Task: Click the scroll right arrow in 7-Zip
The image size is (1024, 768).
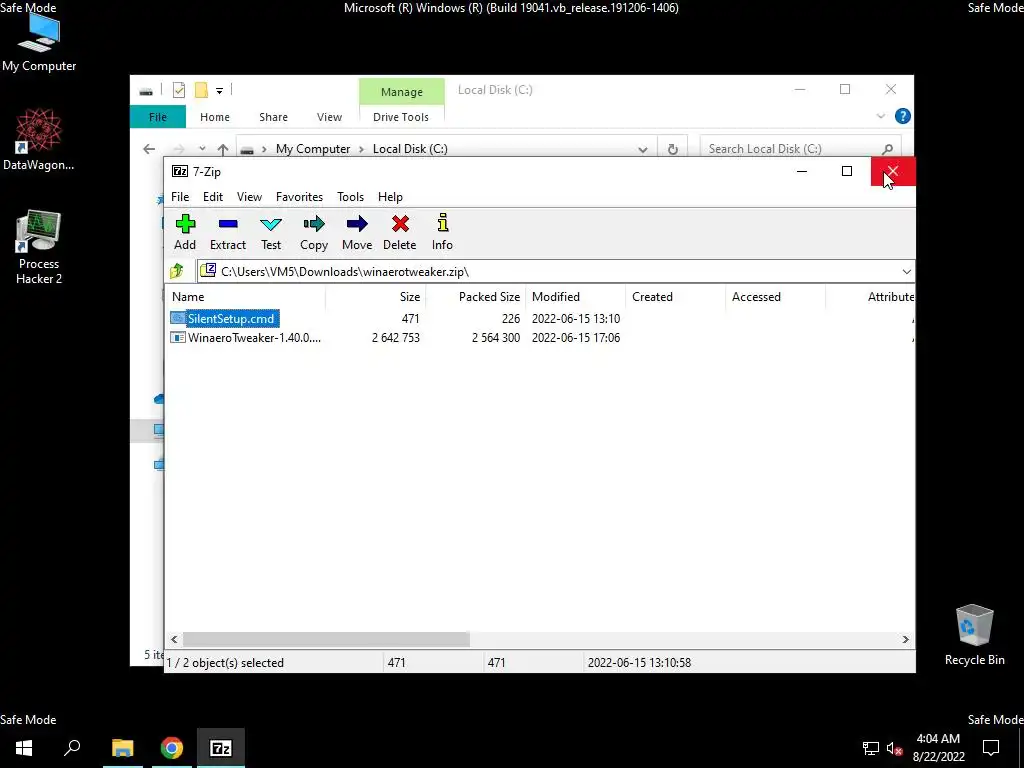Action: 905,639
